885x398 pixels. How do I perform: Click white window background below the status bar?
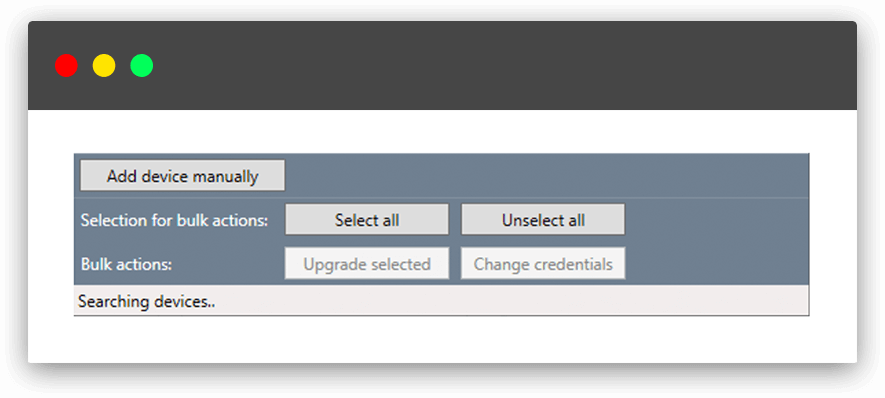pyautogui.click(x=442, y=339)
